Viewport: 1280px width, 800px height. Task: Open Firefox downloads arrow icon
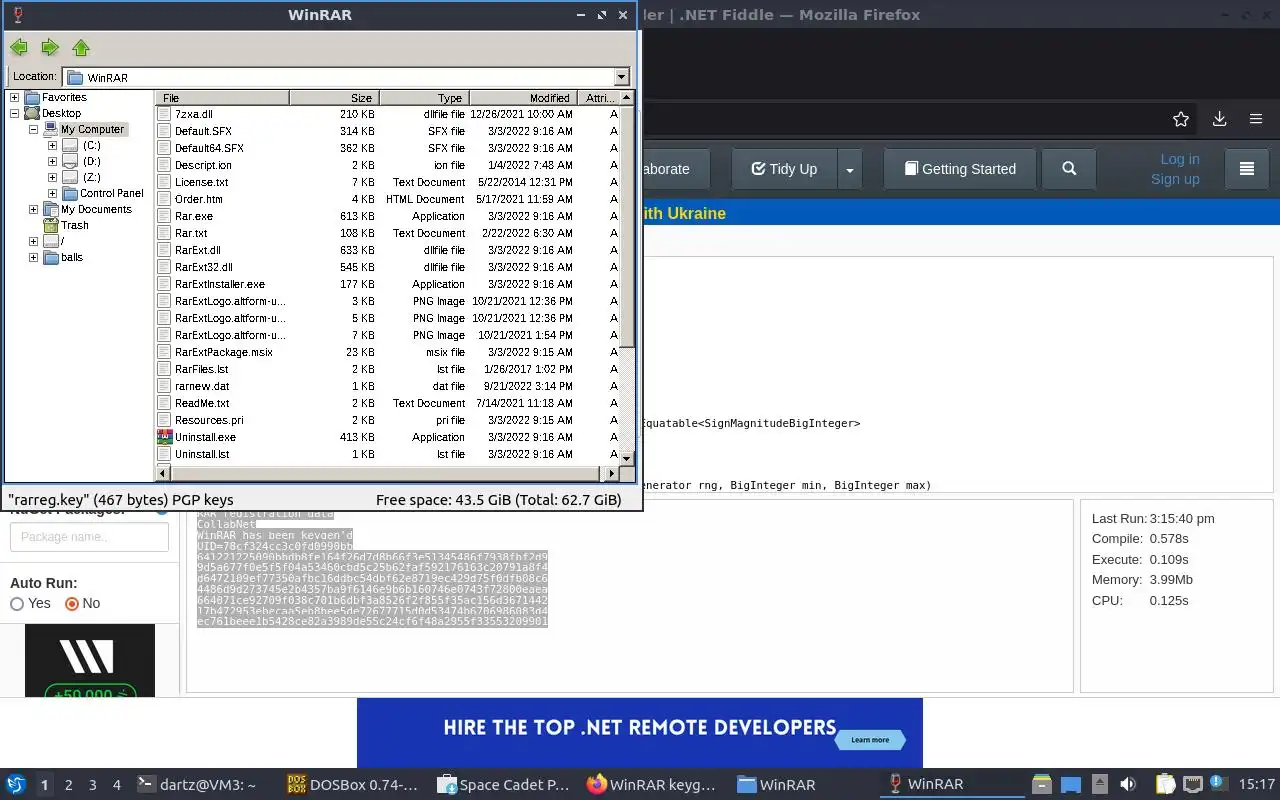pos(1219,119)
